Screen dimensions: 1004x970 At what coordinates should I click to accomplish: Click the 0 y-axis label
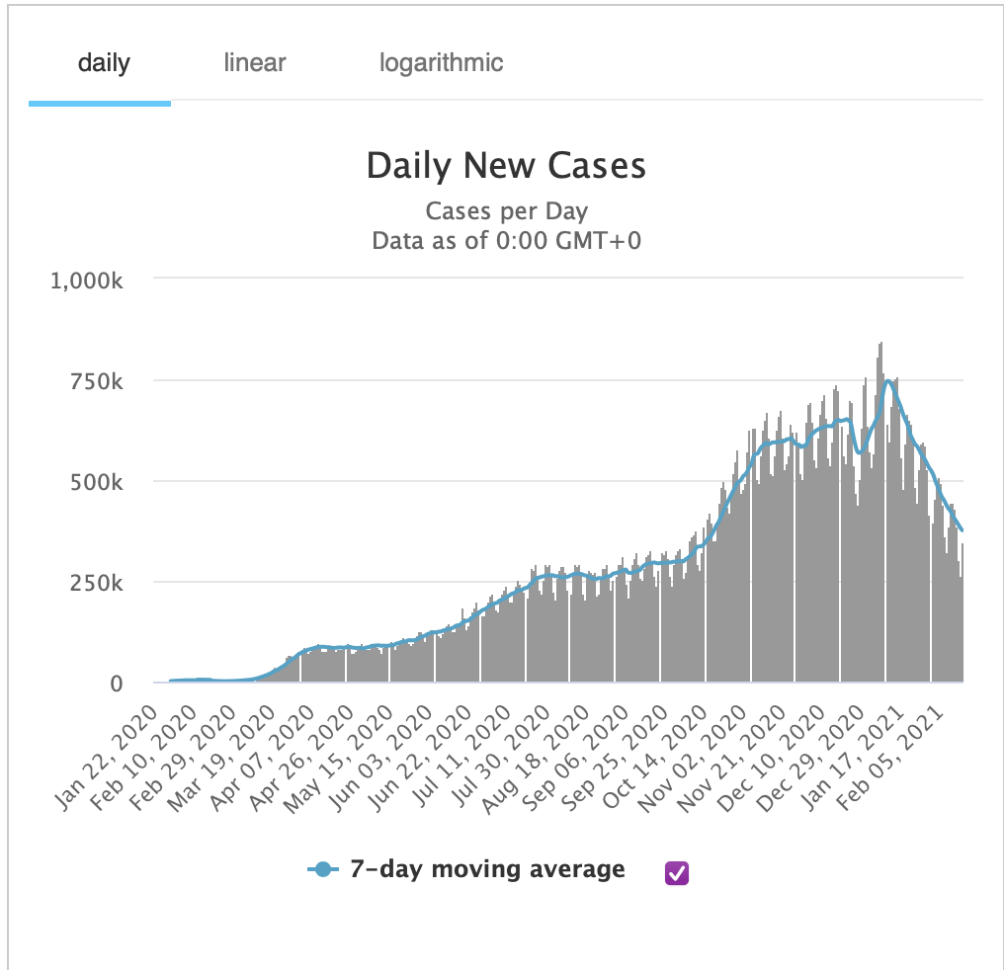[x=116, y=684]
